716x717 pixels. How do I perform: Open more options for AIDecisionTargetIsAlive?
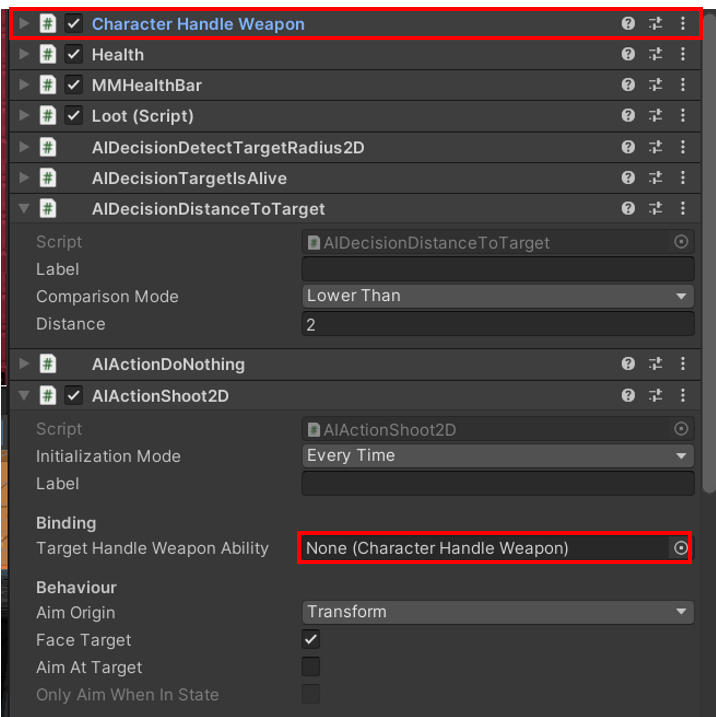pyautogui.click(x=683, y=177)
